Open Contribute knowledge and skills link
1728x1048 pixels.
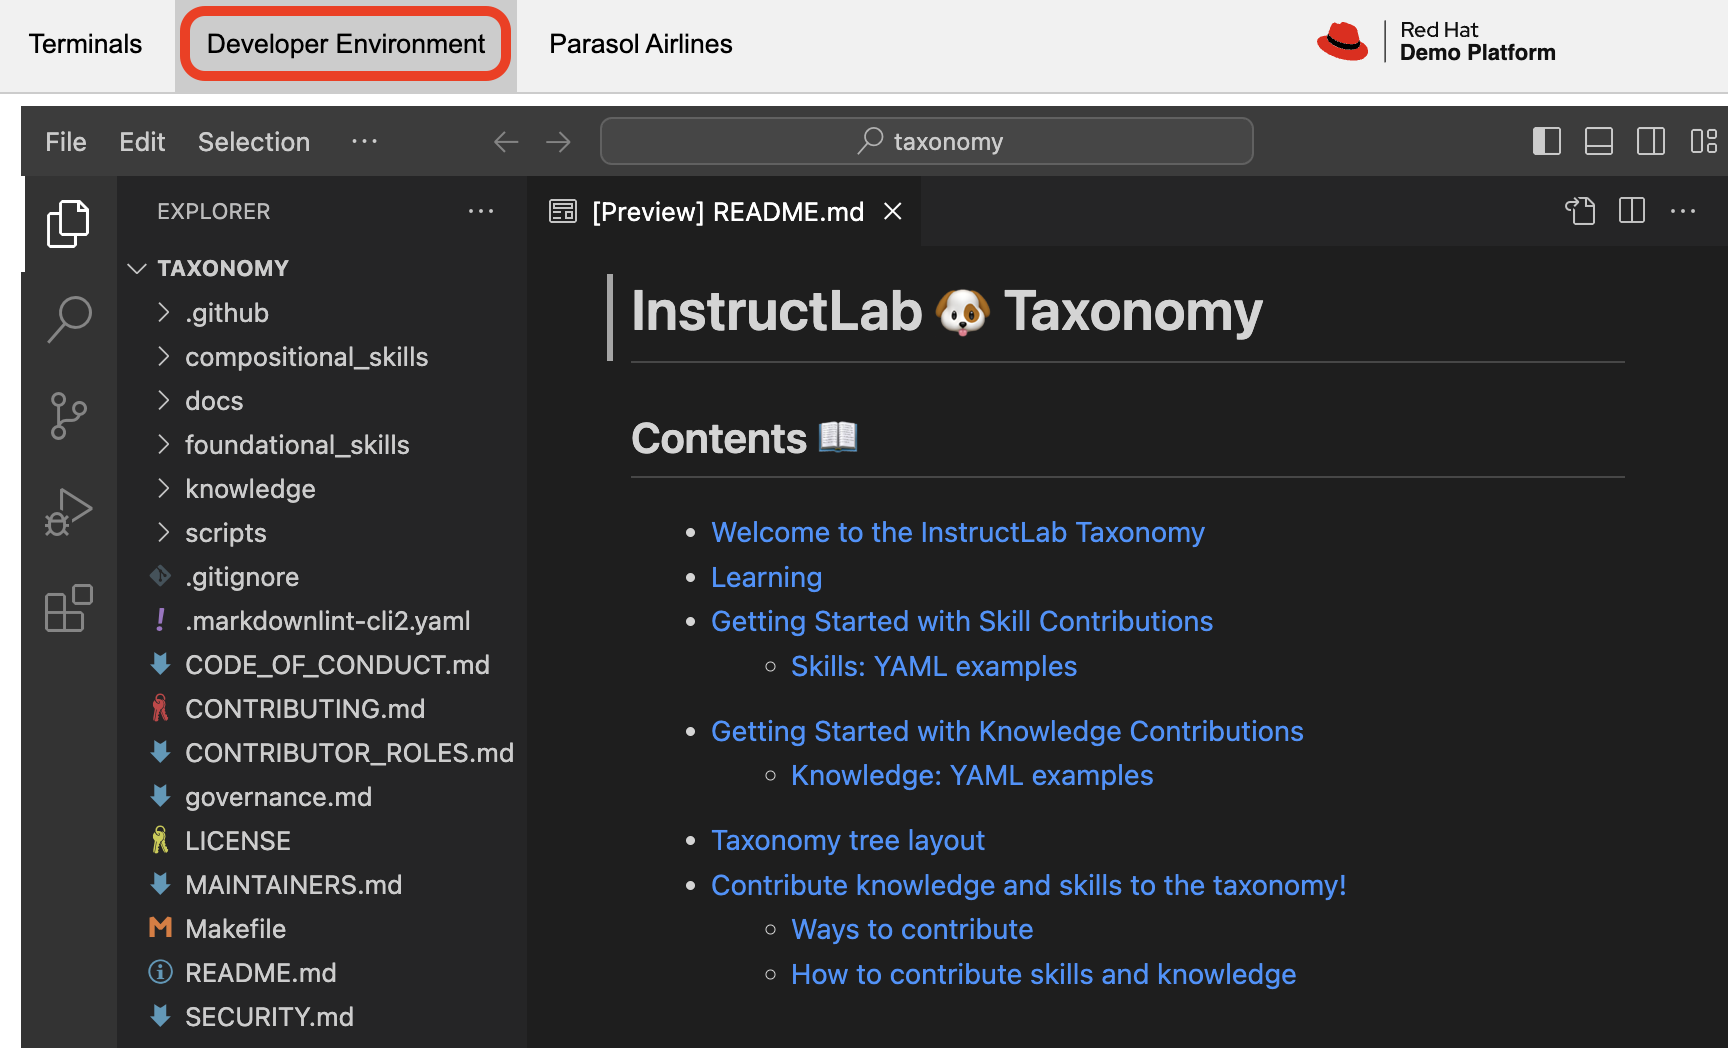point(1028,885)
